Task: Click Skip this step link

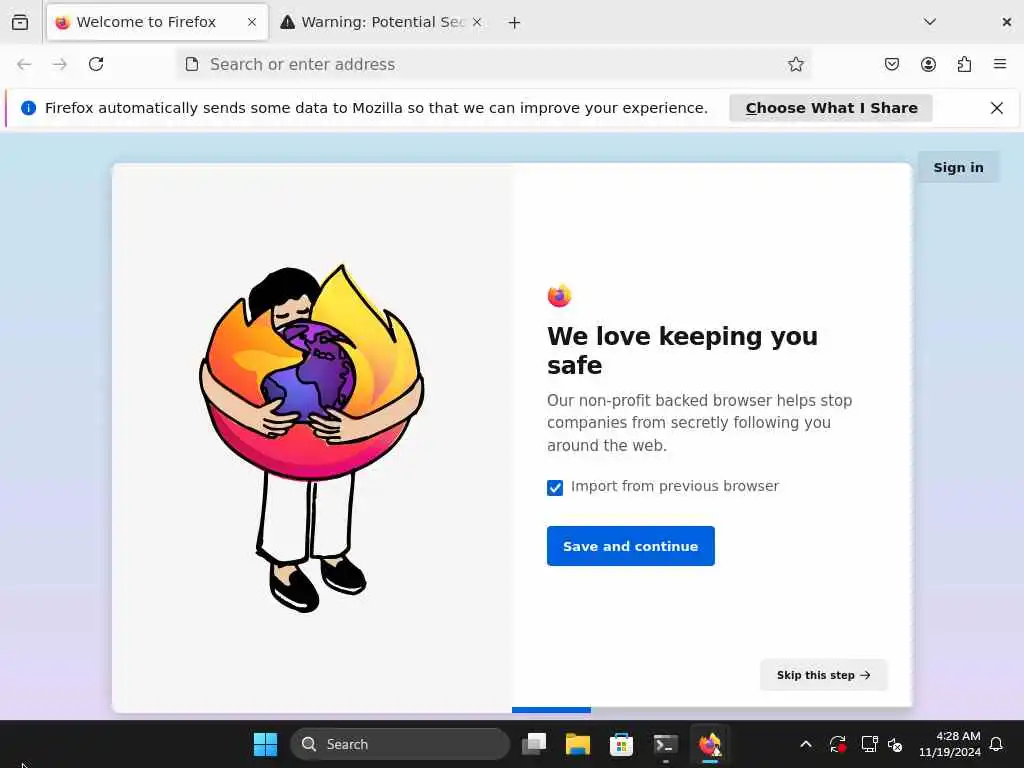Action: coord(824,675)
